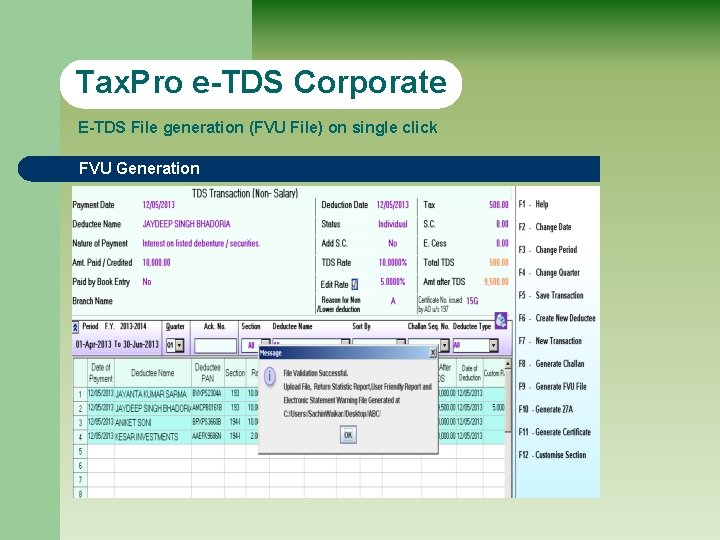
Task: Click PAN cell BPXPS3660B
Action: [x=207, y=422]
